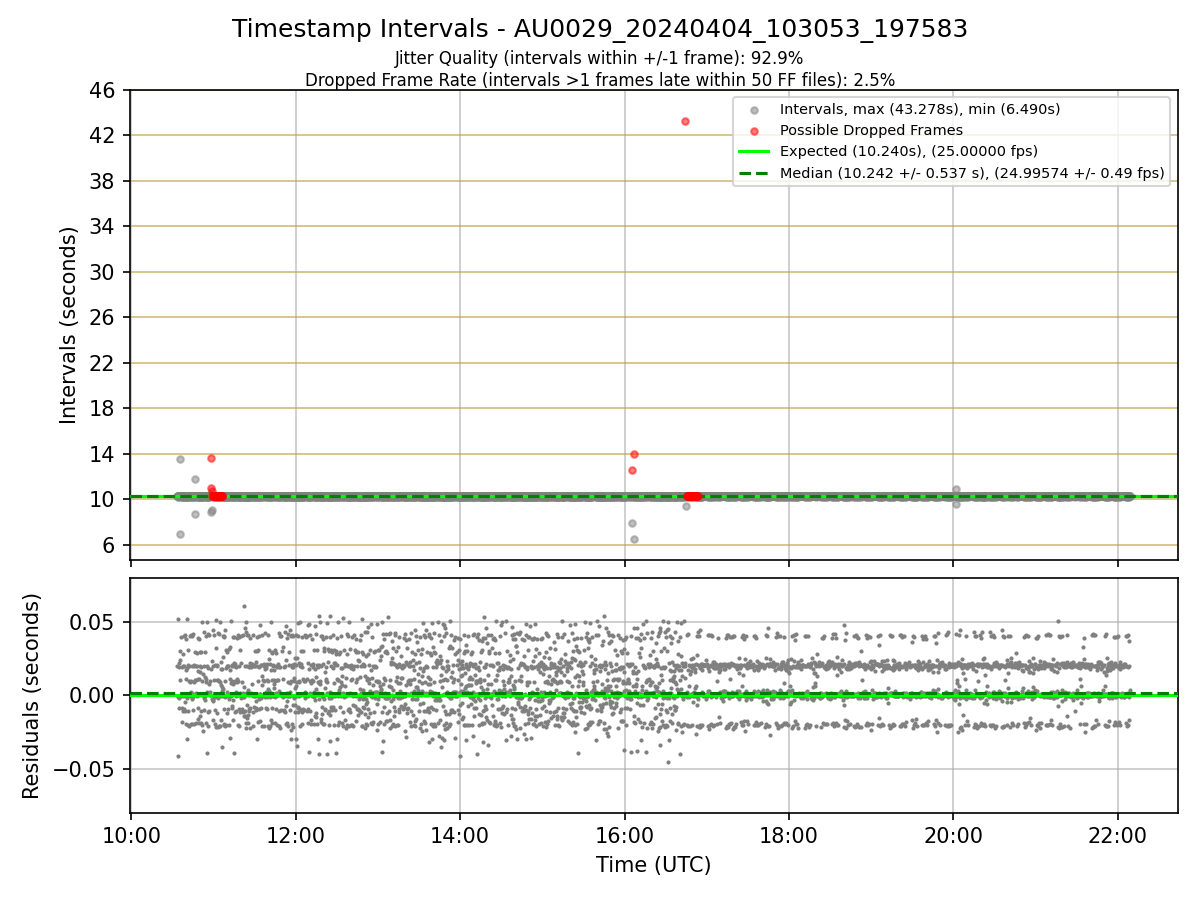Click the 16:00 x-axis tick label

[624, 835]
